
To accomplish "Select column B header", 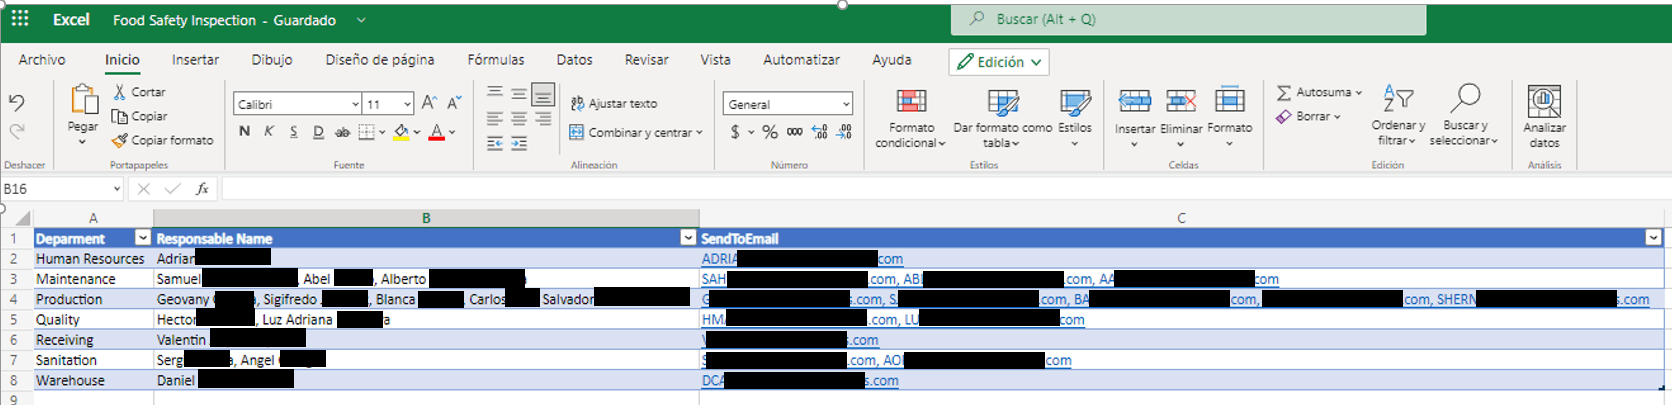I will [x=426, y=218].
